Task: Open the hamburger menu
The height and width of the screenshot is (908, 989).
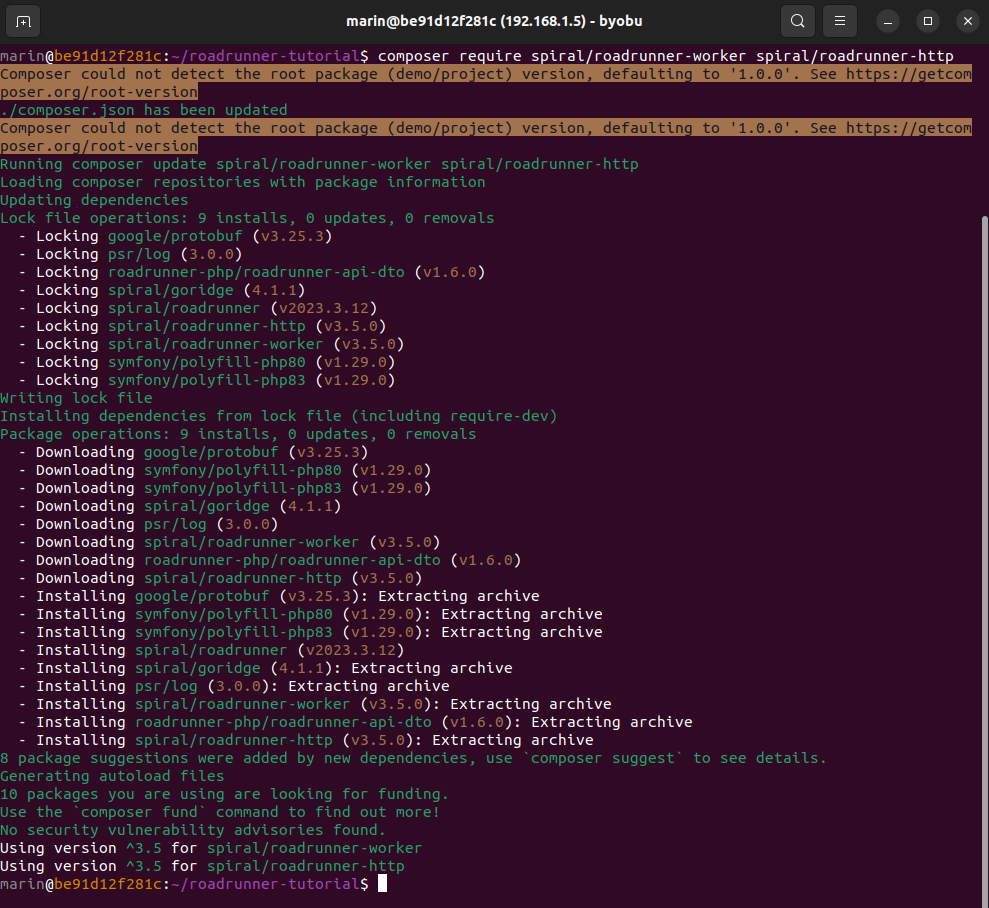Action: 840,21
